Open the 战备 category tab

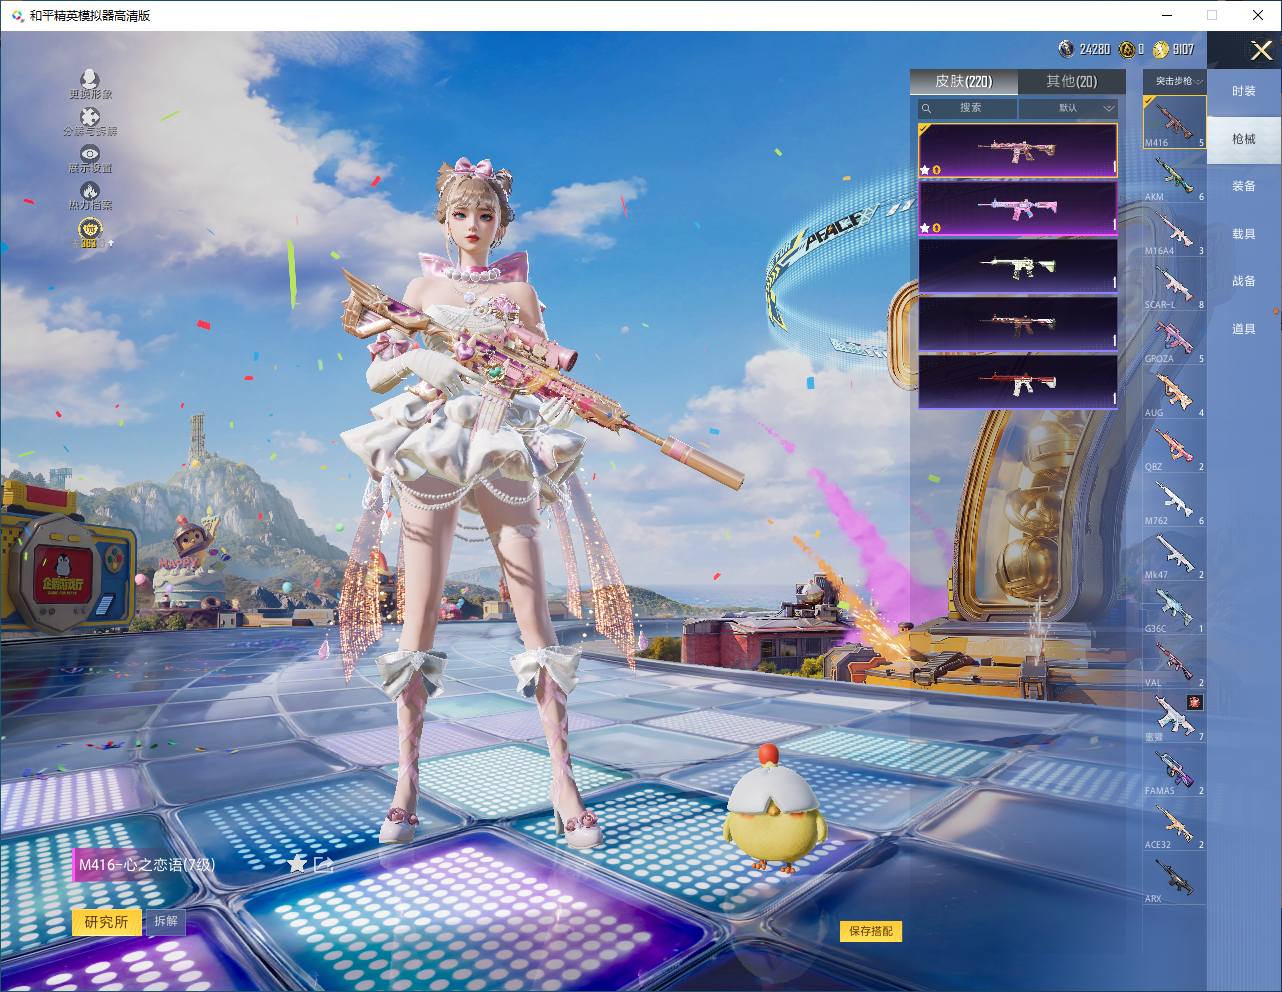click(1244, 281)
